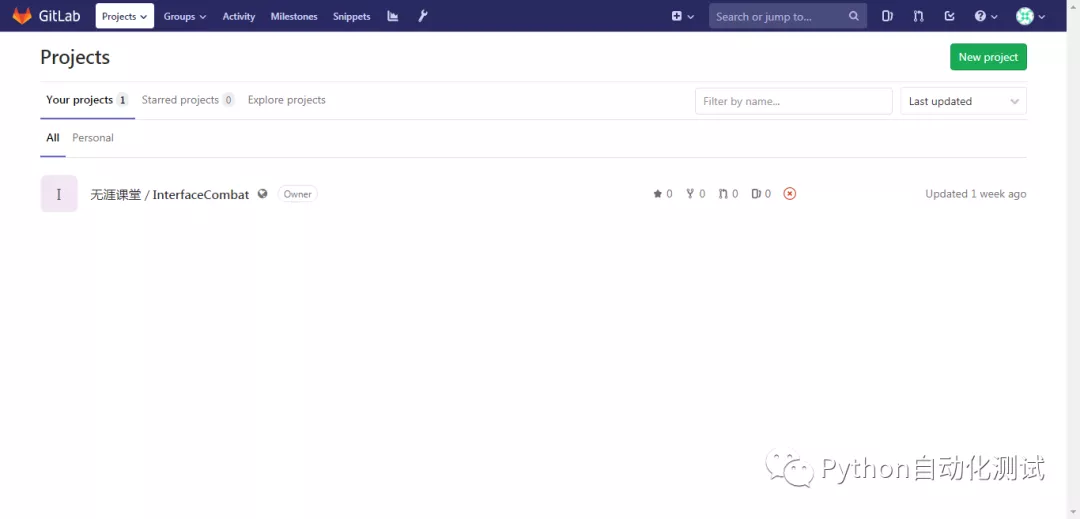Open the instance statistics chart icon
The image size is (1080, 519).
coord(393,16)
